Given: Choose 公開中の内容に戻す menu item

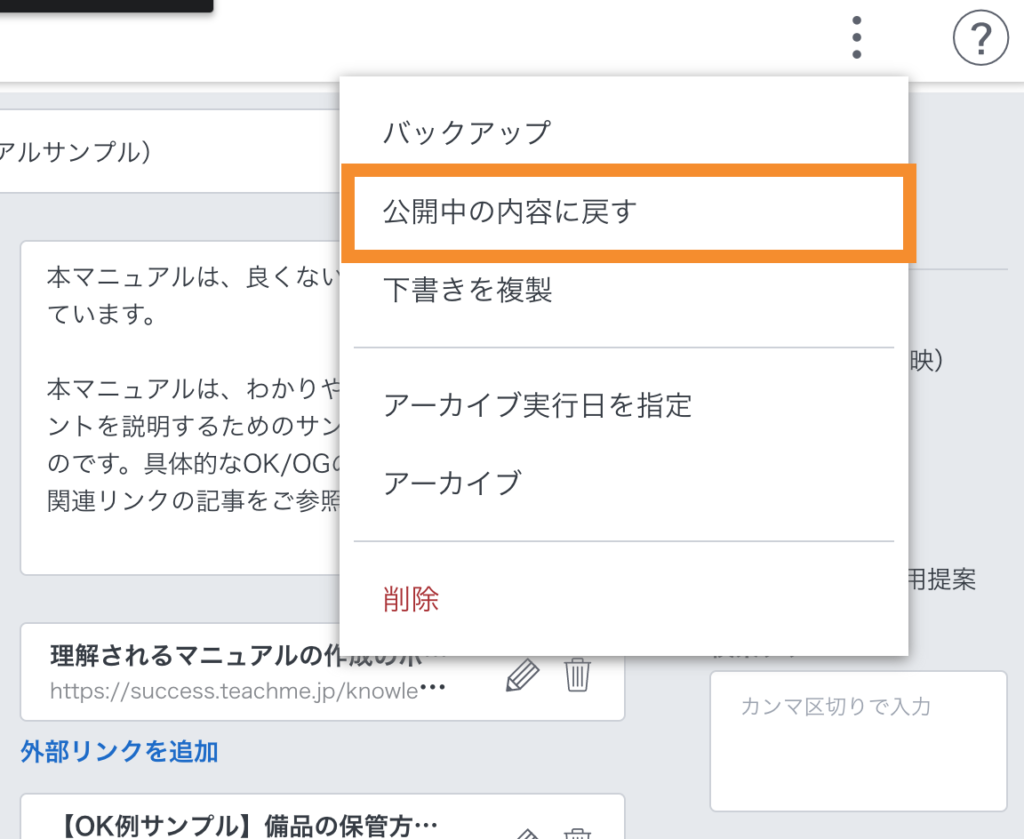Looking at the screenshot, I should (x=509, y=212).
